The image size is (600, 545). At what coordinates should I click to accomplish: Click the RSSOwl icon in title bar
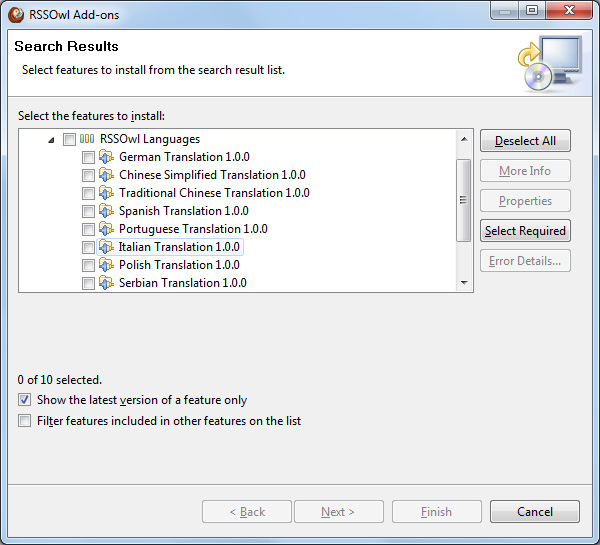pos(16,14)
